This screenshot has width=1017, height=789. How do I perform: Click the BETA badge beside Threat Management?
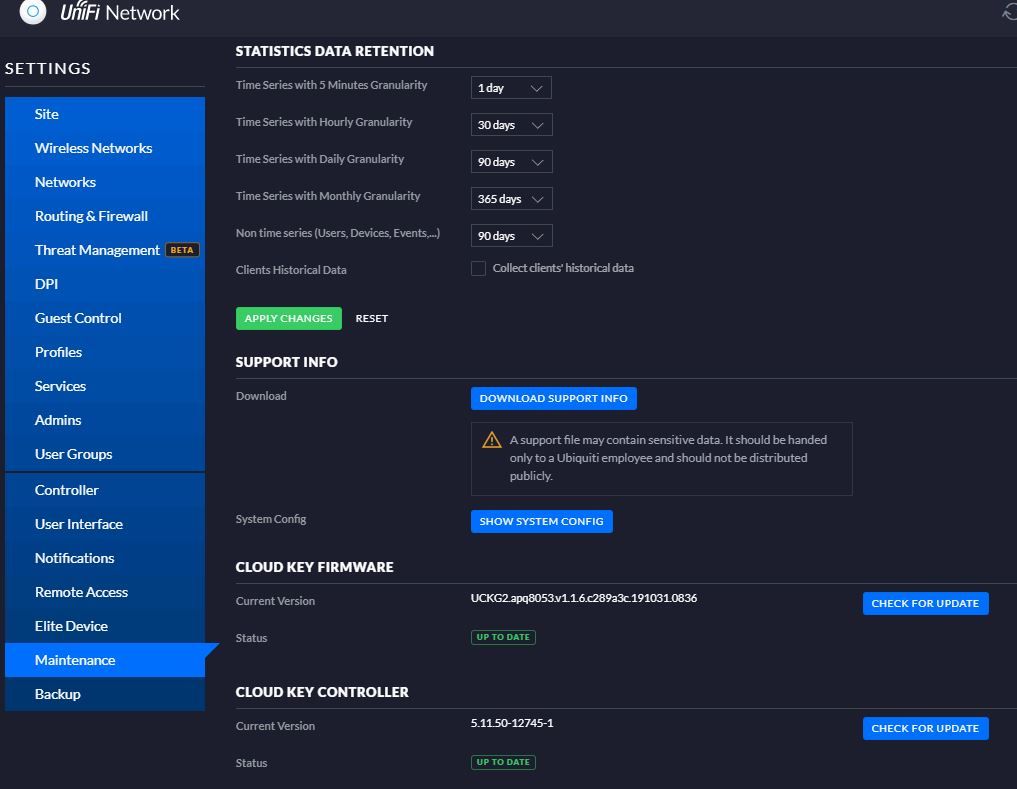pyautogui.click(x=182, y=250)
